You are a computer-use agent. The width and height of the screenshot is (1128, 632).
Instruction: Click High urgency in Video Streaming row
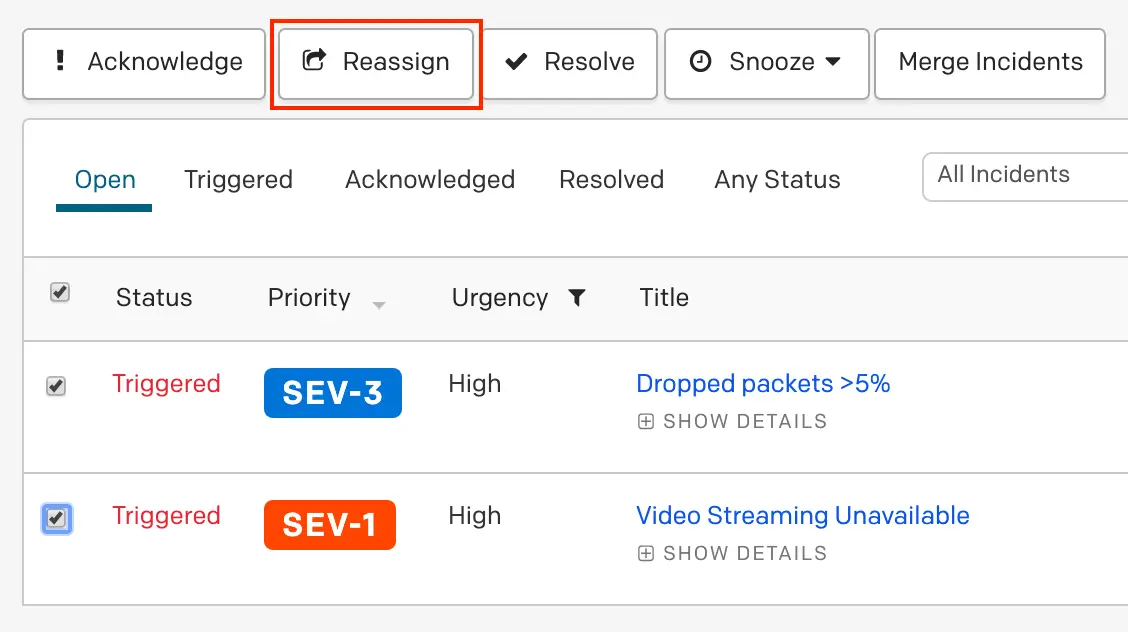click(x=475, y=516)
